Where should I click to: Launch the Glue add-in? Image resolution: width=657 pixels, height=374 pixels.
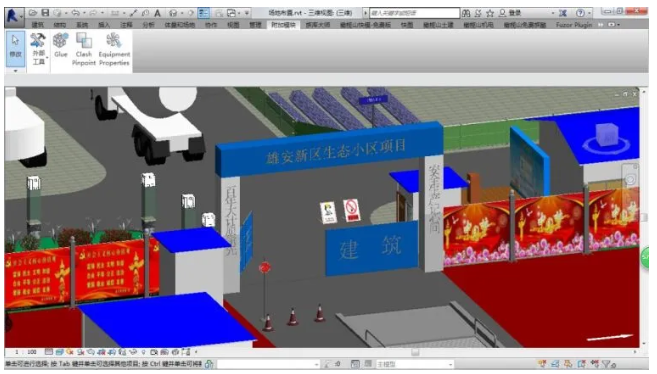(x=61, y=45)
